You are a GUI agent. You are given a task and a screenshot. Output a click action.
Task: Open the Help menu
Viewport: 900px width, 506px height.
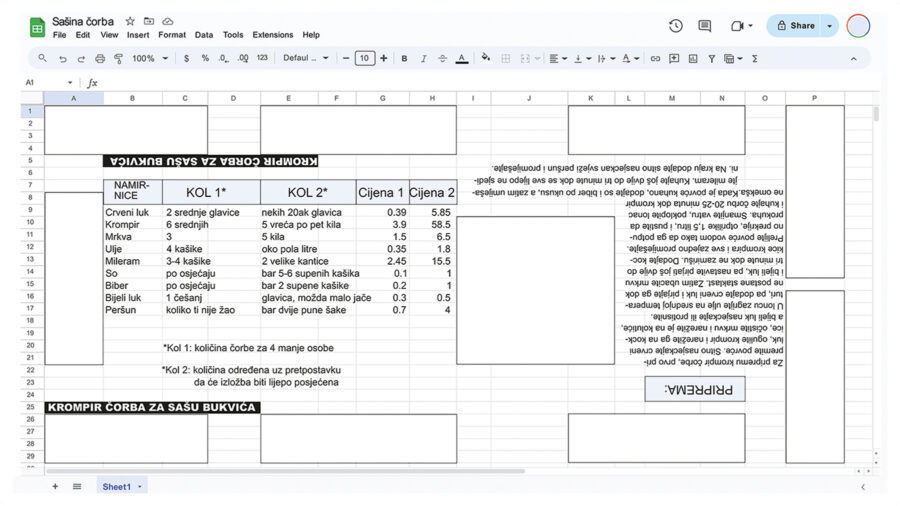pyautogui.click(x=311, y=35)
